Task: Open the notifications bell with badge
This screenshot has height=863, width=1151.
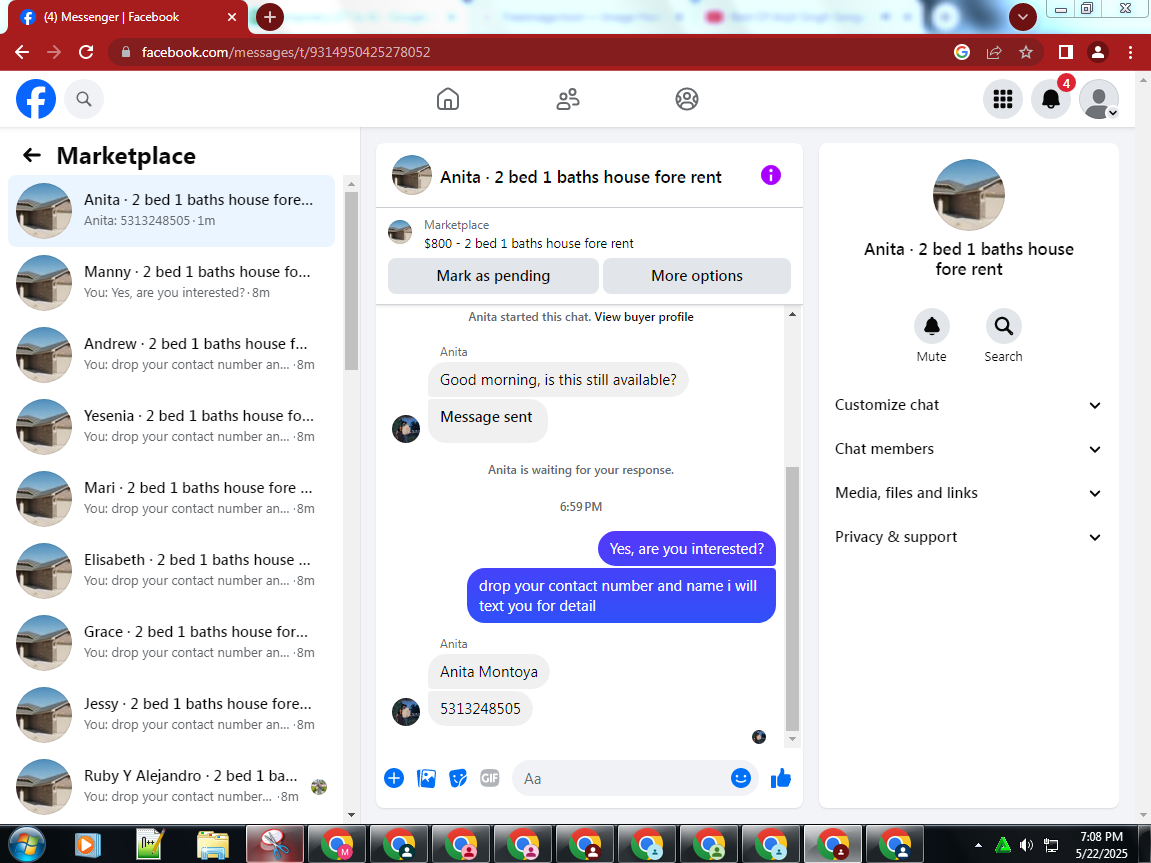Action: click(1050, 99)
